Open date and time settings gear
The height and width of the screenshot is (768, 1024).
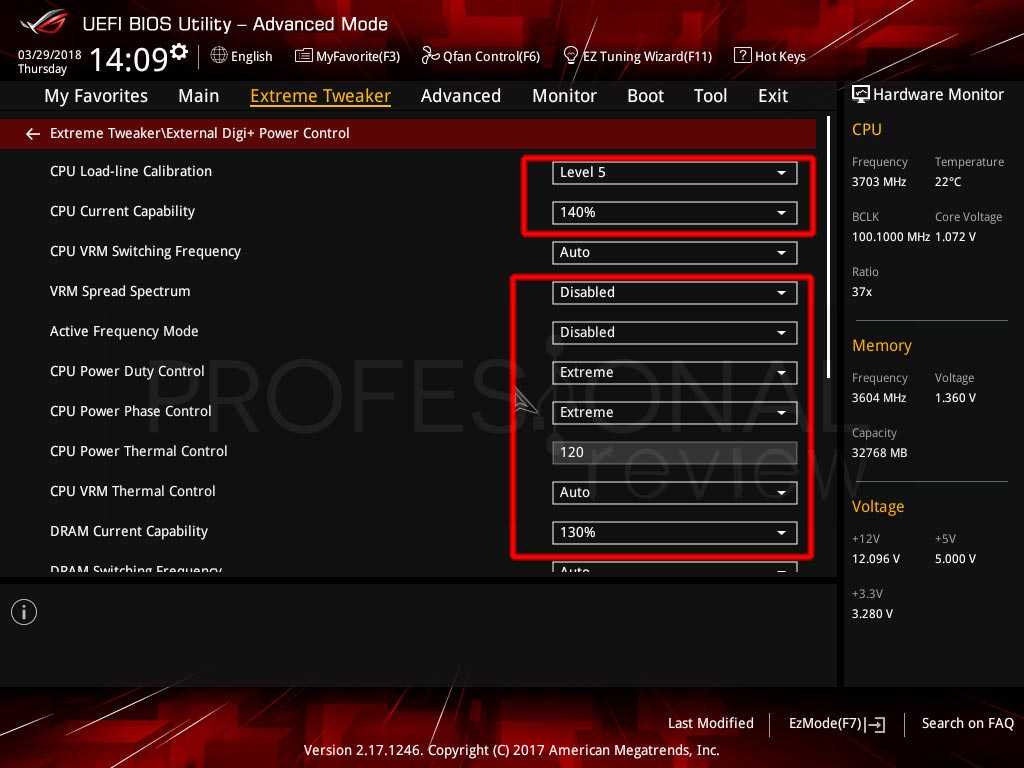tap(178, 51)
